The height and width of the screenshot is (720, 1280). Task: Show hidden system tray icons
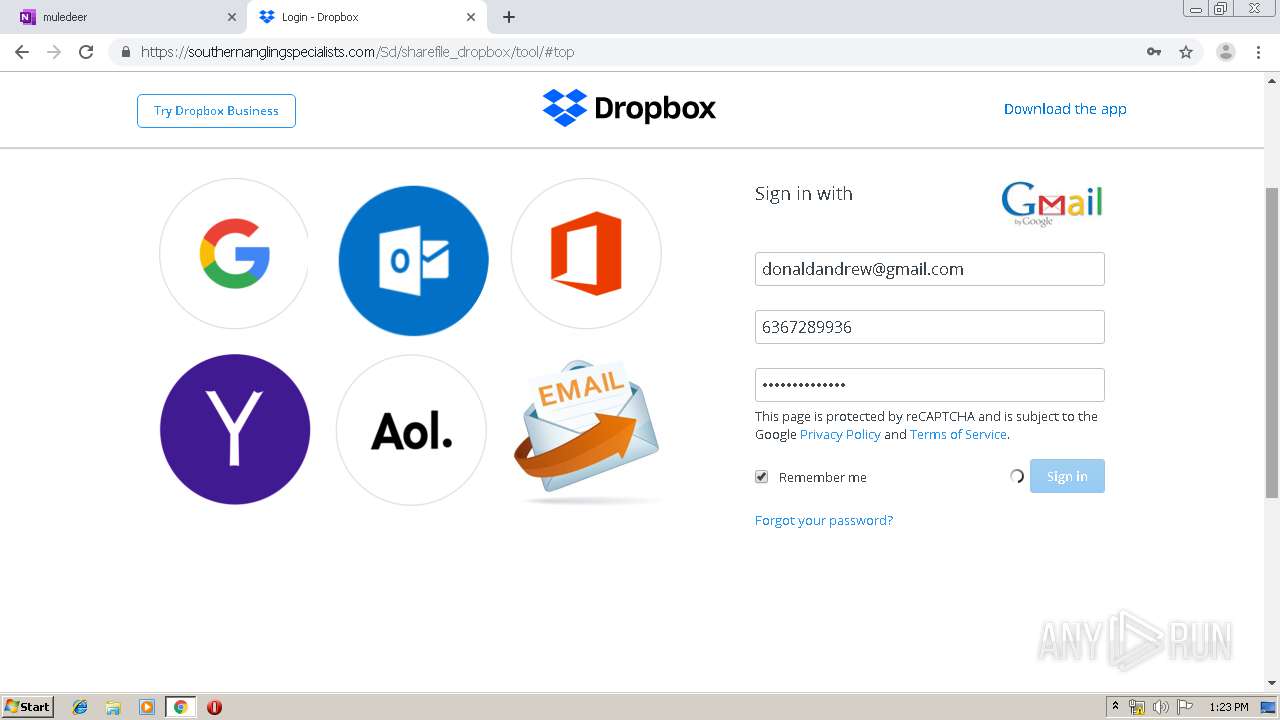(x=1115, y=707)
